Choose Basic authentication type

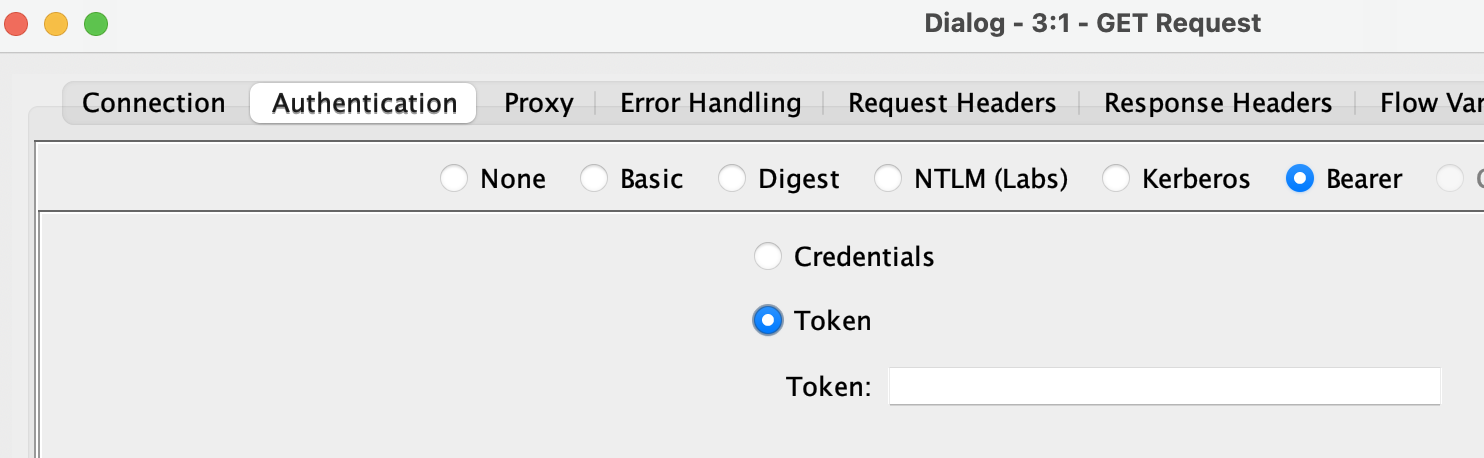pos(594,179)
